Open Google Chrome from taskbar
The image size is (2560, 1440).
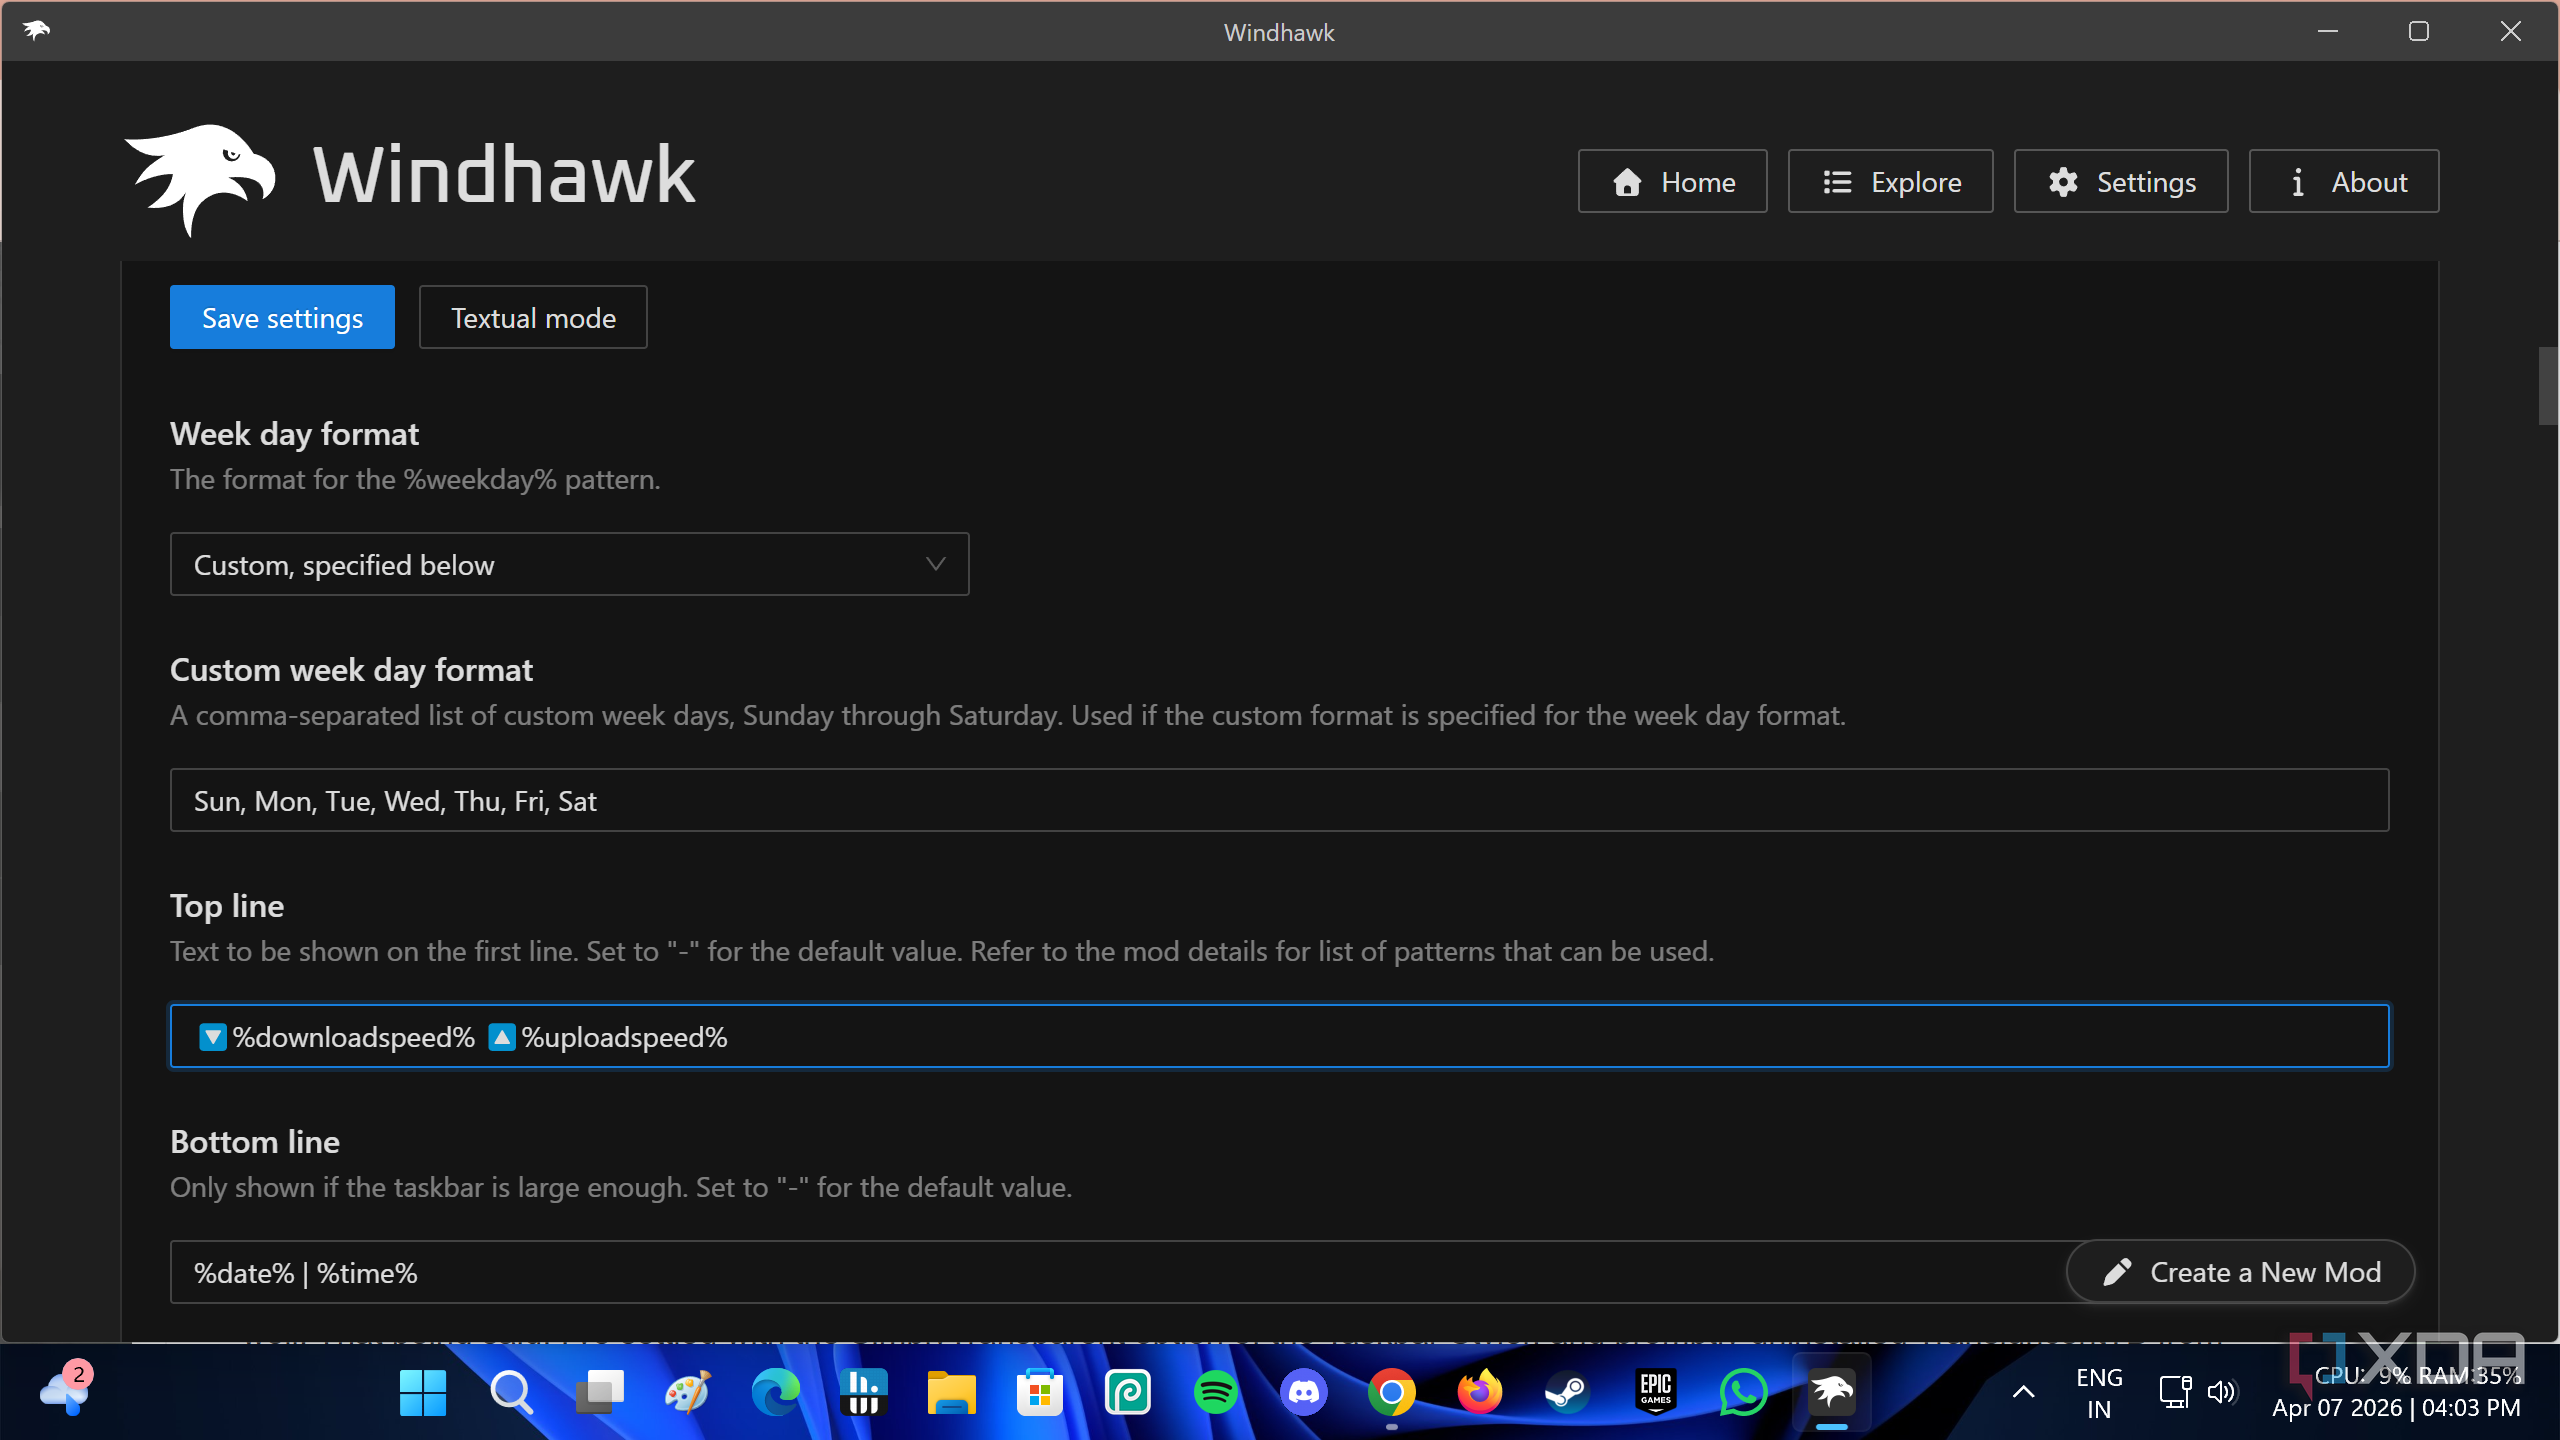[x=1391, y=1392]
